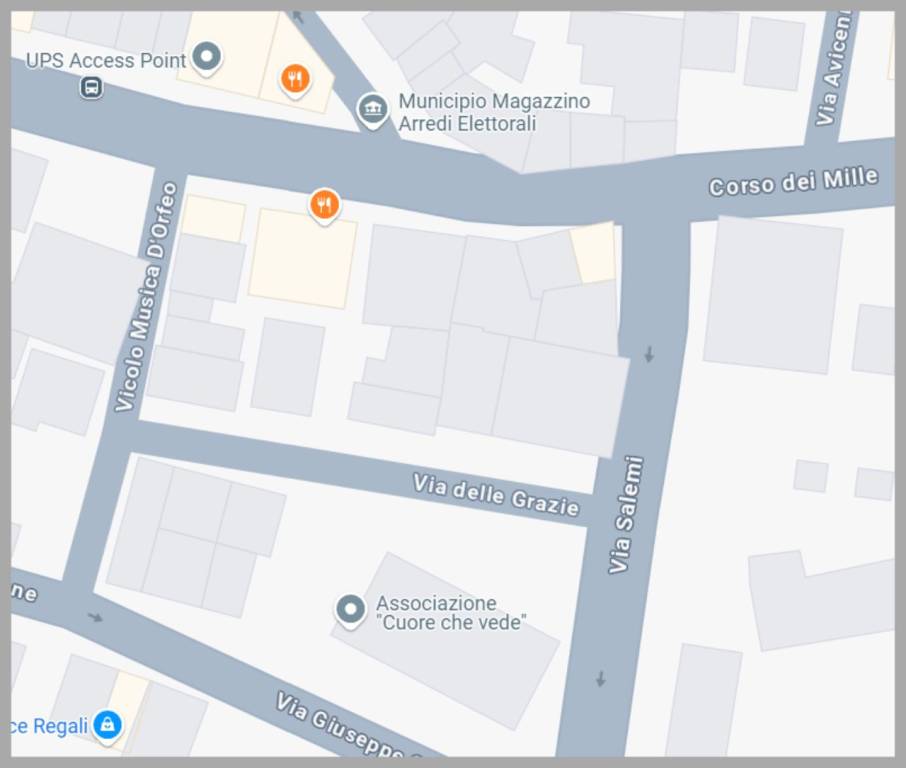Click the UPS Access Point label
This screenshot has height=768, width=906.
[106, 61]
